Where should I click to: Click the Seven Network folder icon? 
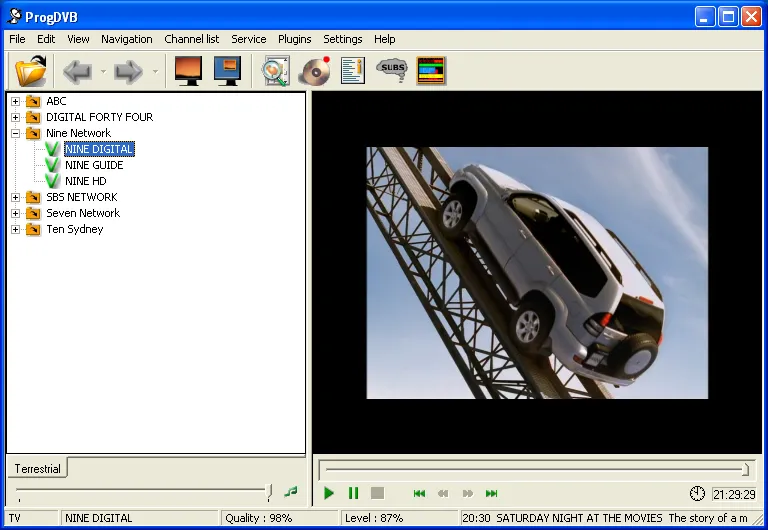[33, 214]
